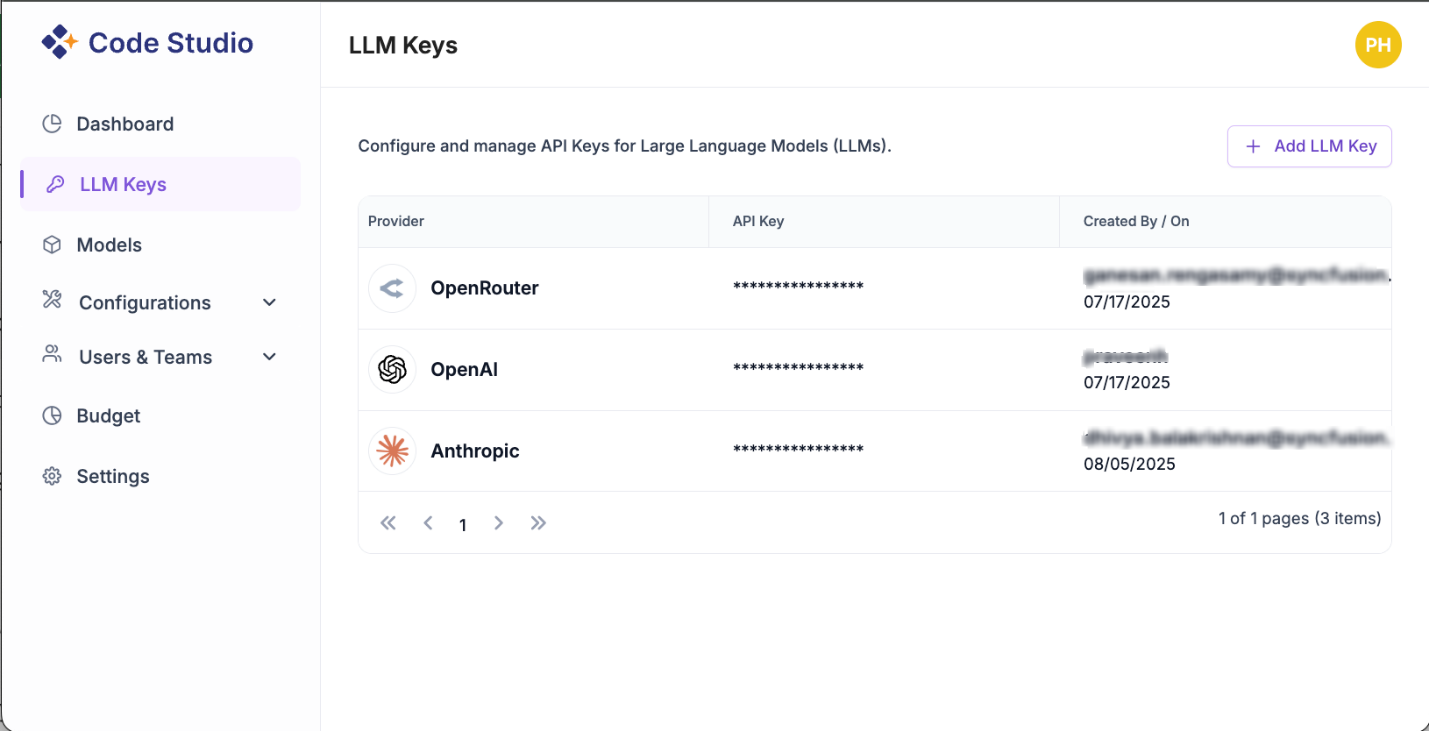
Task: Select page number 1 in pagination
Action: pos(463,523)
